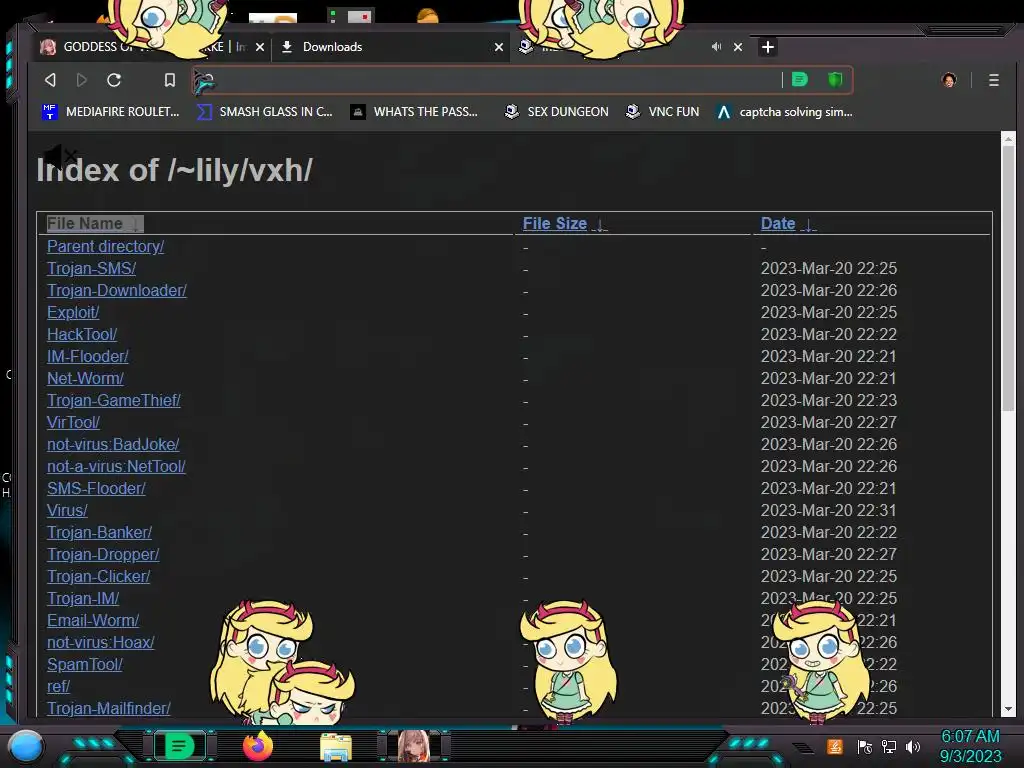This screenshot has width=1024, height=768.
Task: Open the IM-Flooder/ folder link
Action: (88, 357)
